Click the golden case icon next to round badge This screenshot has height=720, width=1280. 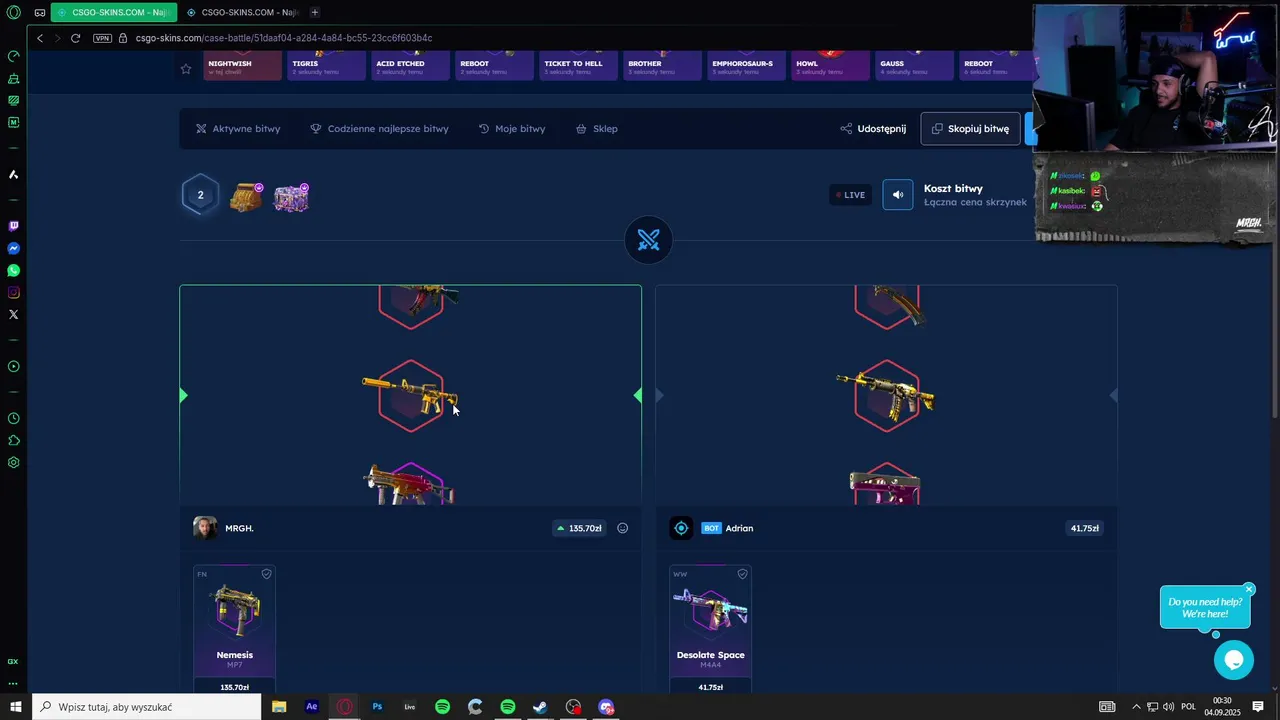click(246, 196)
